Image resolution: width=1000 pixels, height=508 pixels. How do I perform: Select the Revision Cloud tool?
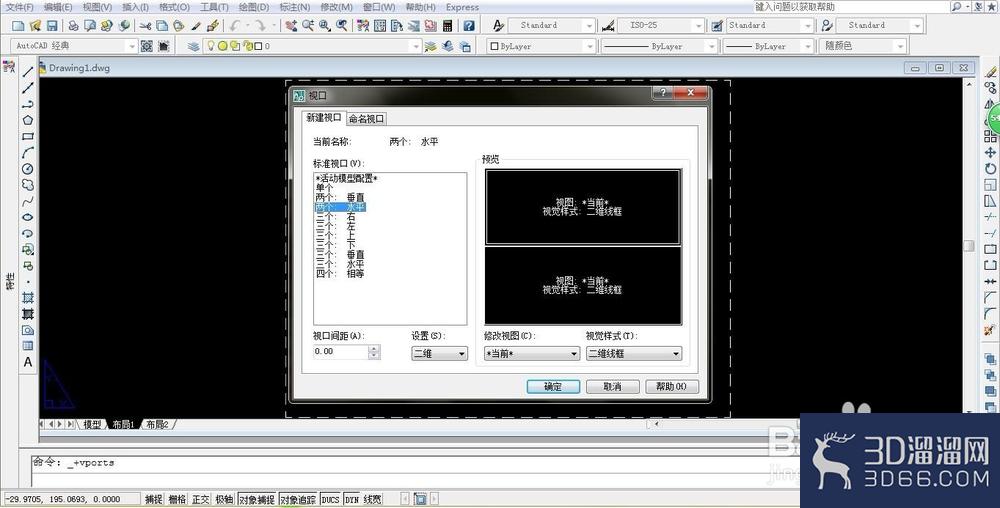point(27,185)
